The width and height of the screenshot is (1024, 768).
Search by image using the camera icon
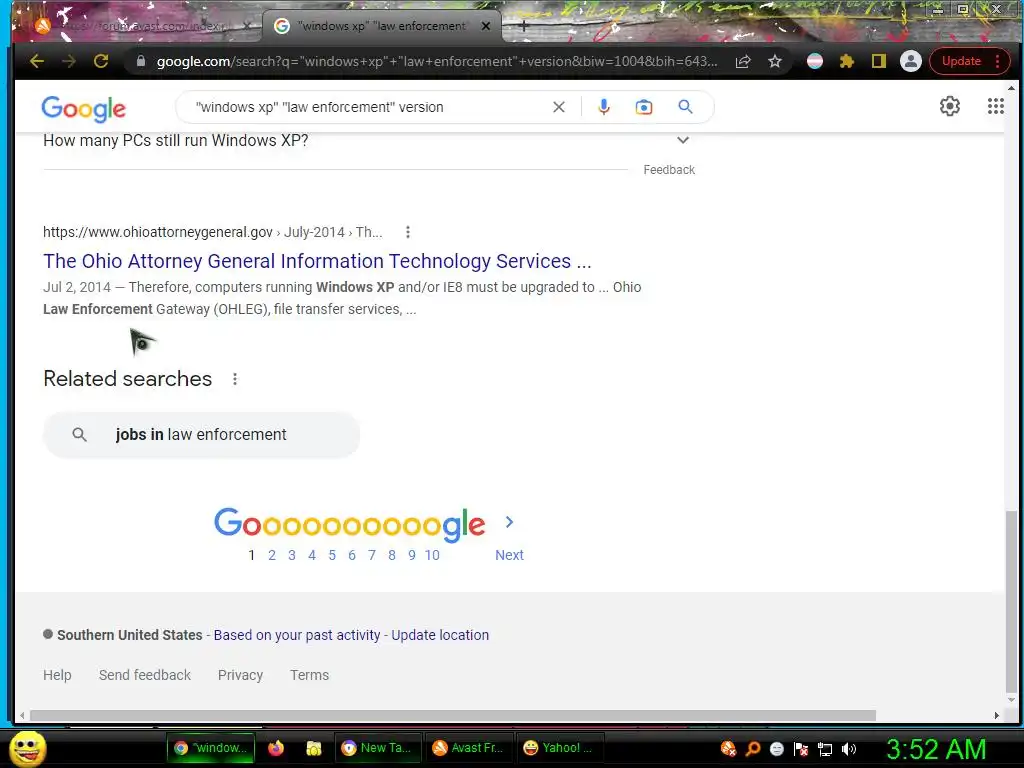click(644, 107)
